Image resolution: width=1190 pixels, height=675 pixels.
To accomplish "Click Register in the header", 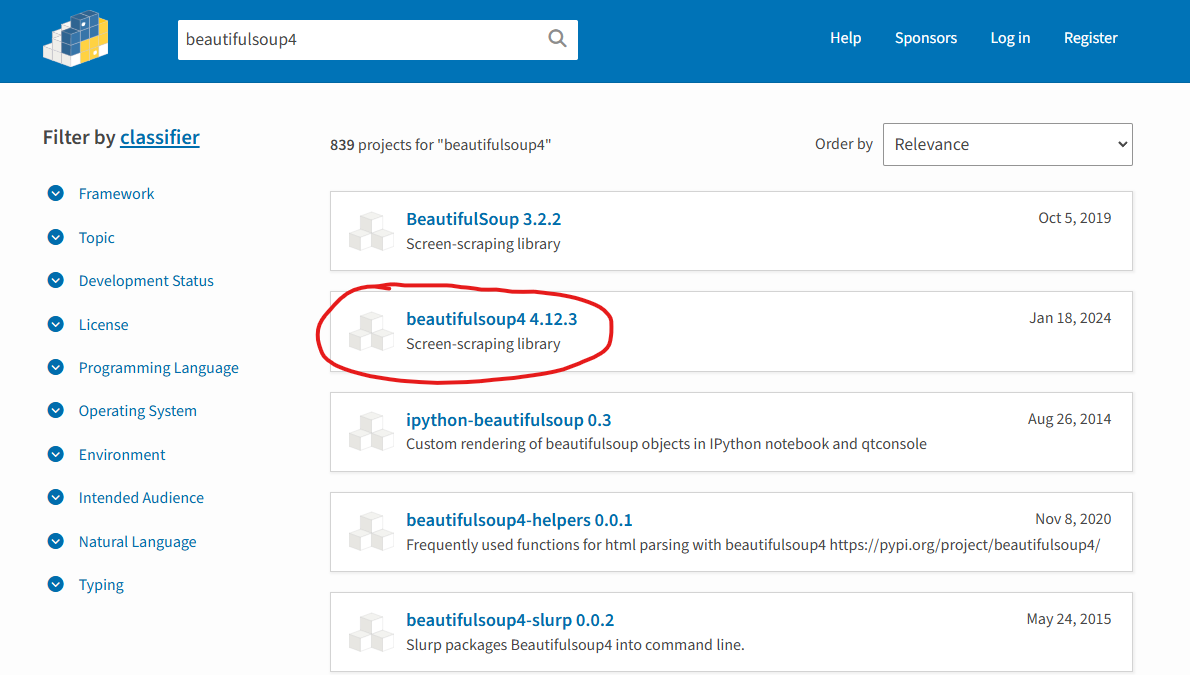I will [x=1091, y=38].
